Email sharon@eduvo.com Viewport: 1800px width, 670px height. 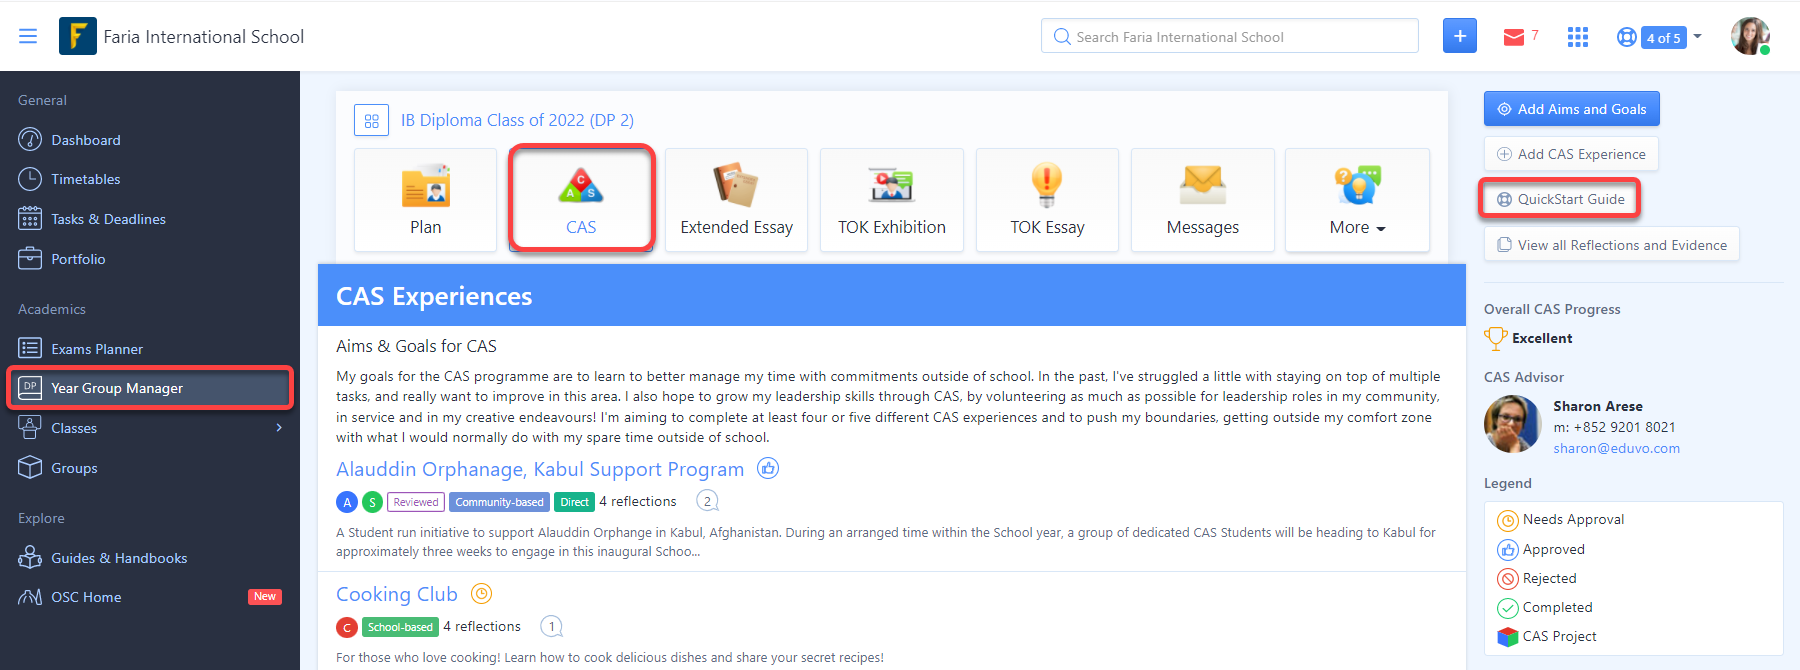(x=1616, y=449)
